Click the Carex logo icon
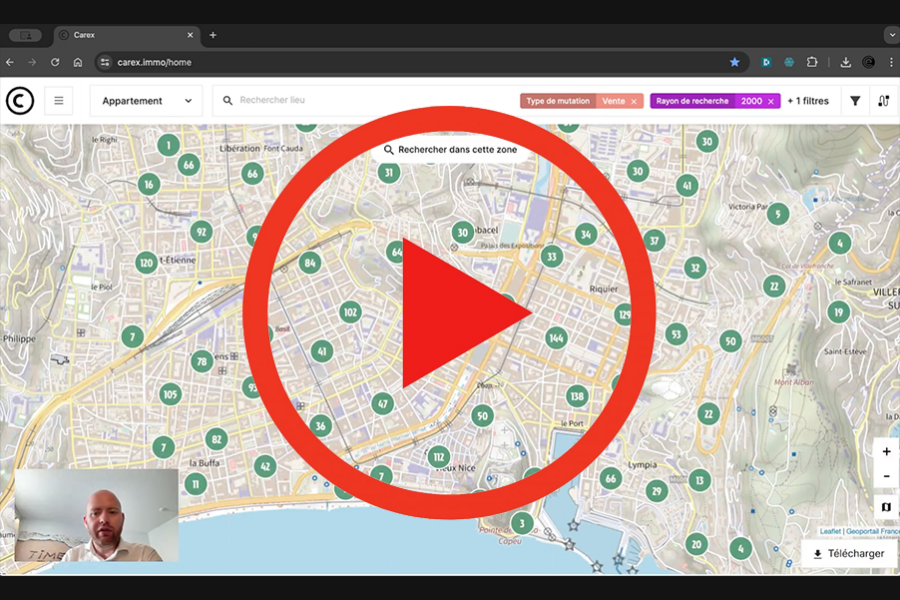Viewport: 900px width, 600px height. [20, 101]
